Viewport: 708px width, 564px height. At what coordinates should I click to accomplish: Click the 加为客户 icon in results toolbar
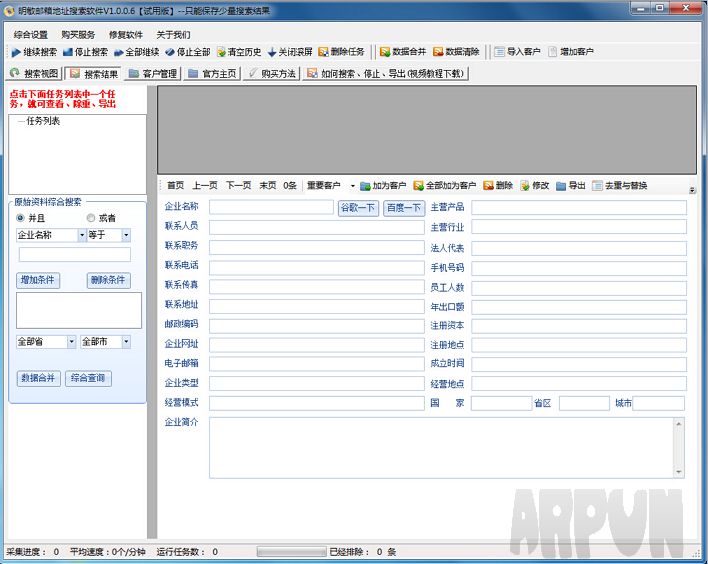[x=366, y=186]
